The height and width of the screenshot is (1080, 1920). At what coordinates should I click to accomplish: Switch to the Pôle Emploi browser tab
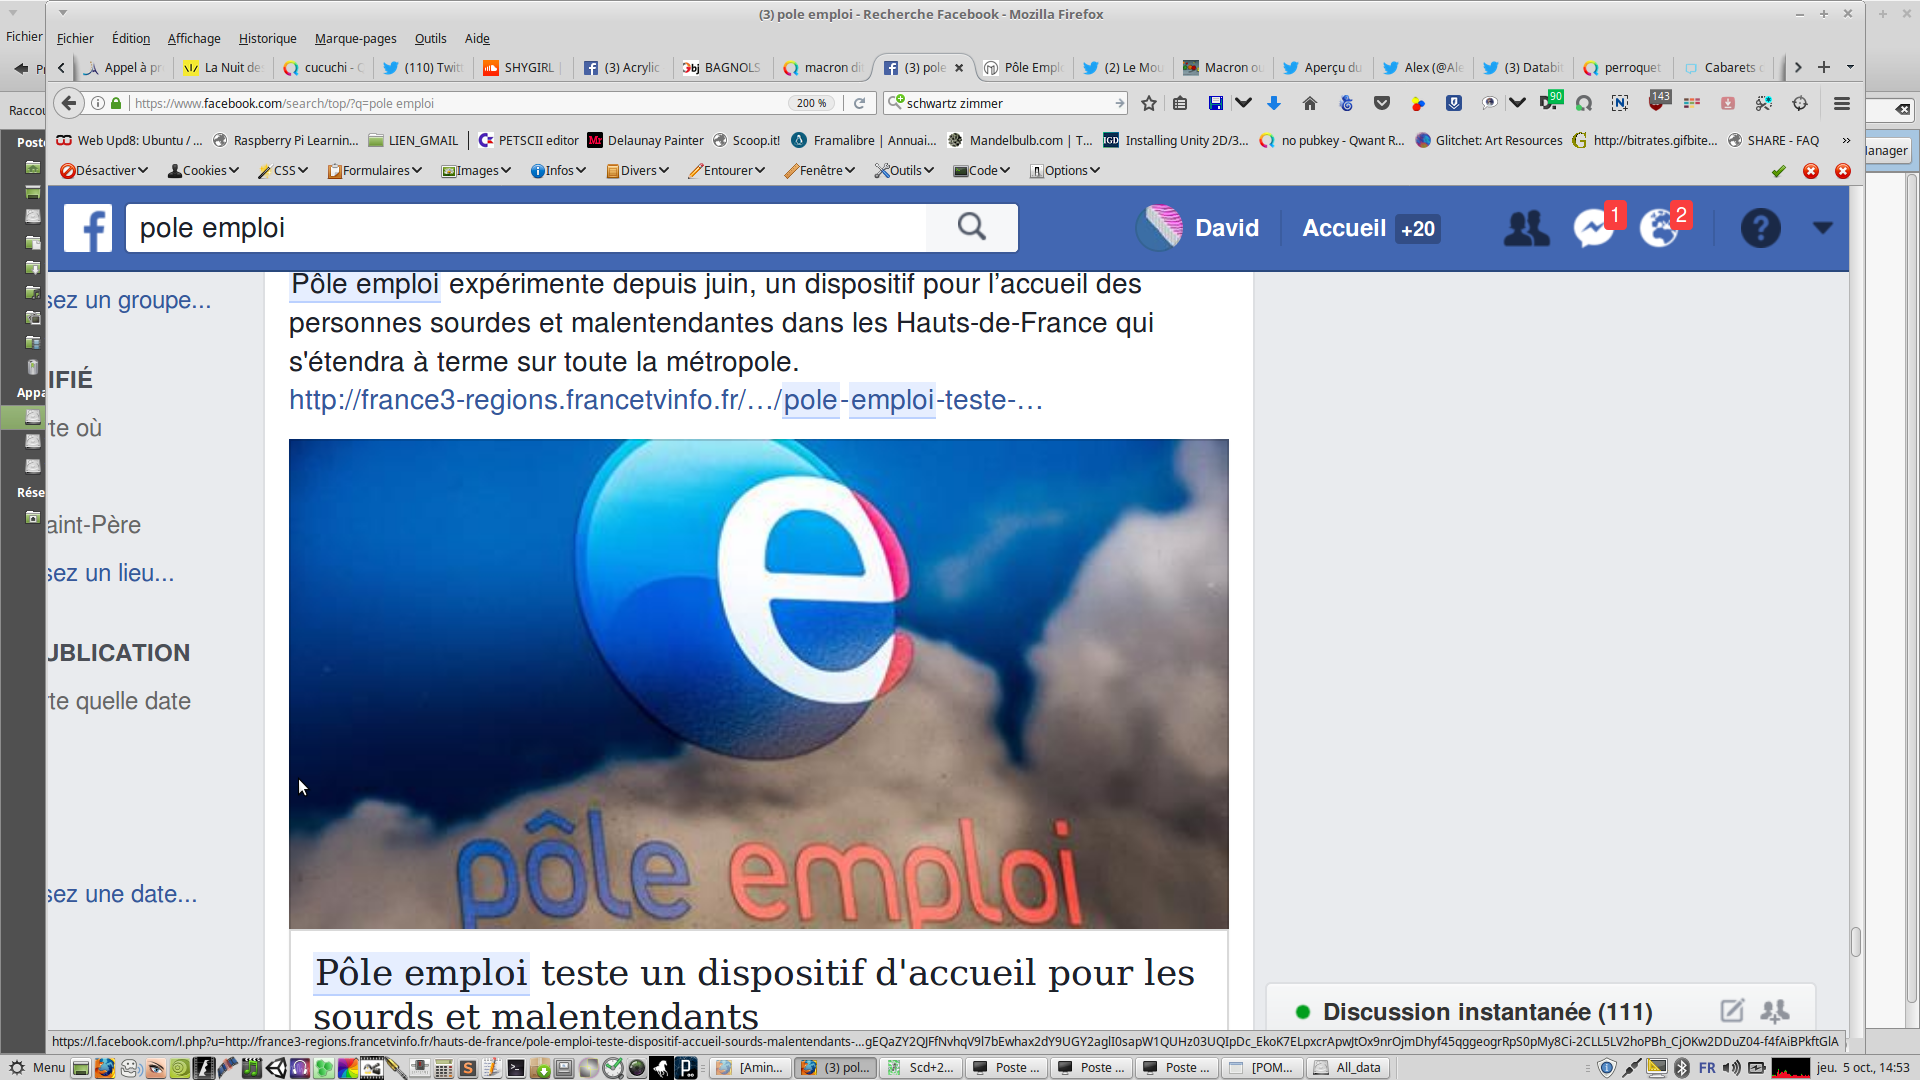tap(1024, 68)
